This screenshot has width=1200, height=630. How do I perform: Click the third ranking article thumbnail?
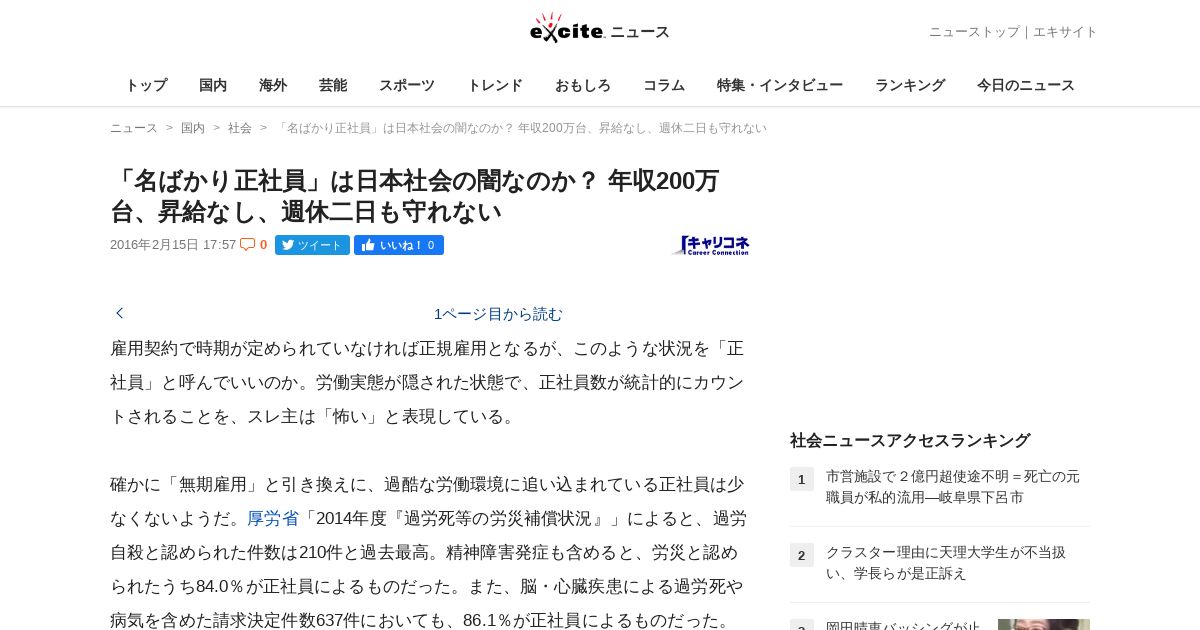[1044, 624]
